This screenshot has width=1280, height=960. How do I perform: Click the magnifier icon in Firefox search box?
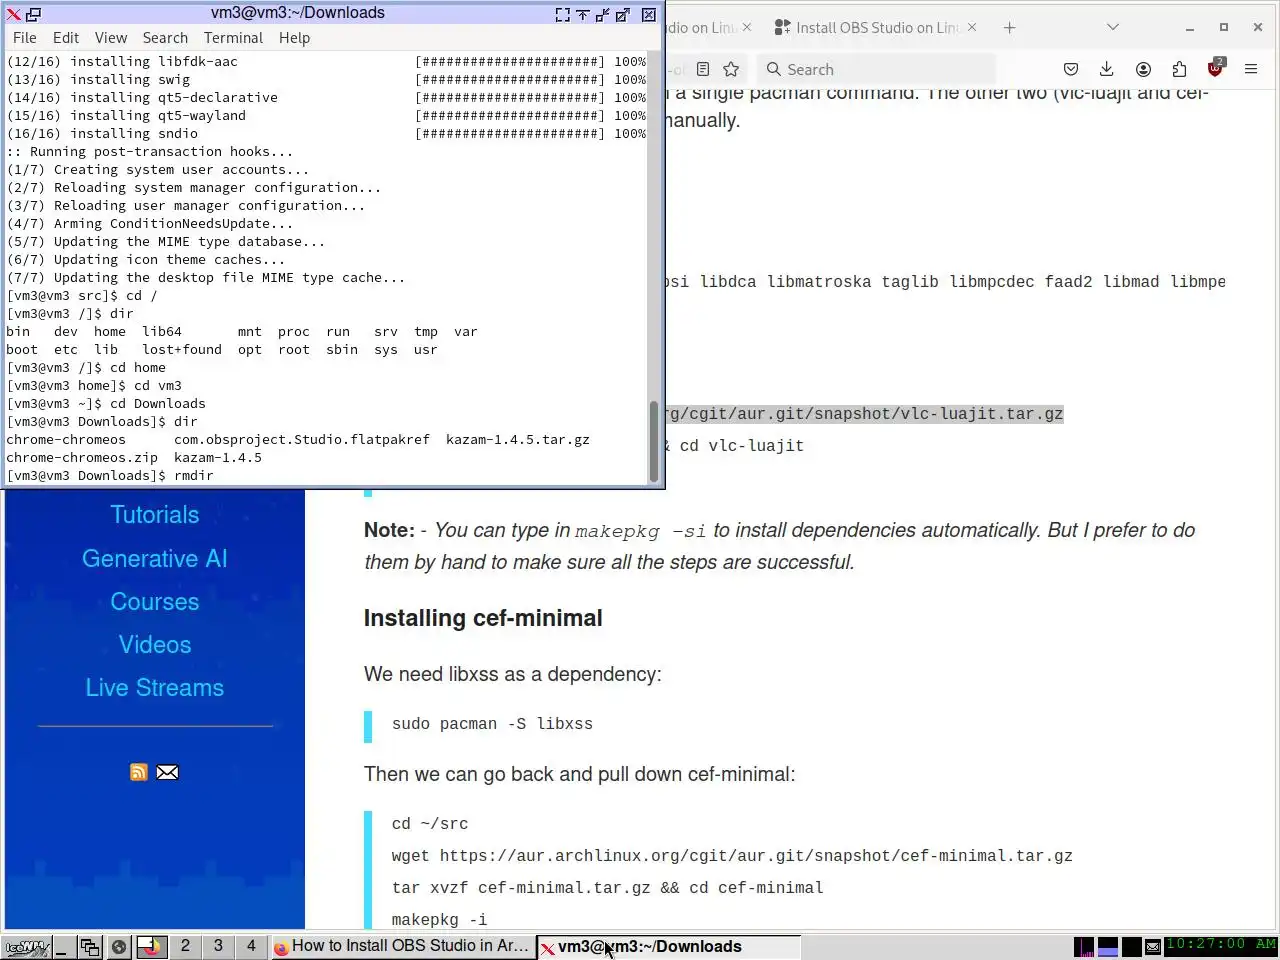[x=773, y=69]
